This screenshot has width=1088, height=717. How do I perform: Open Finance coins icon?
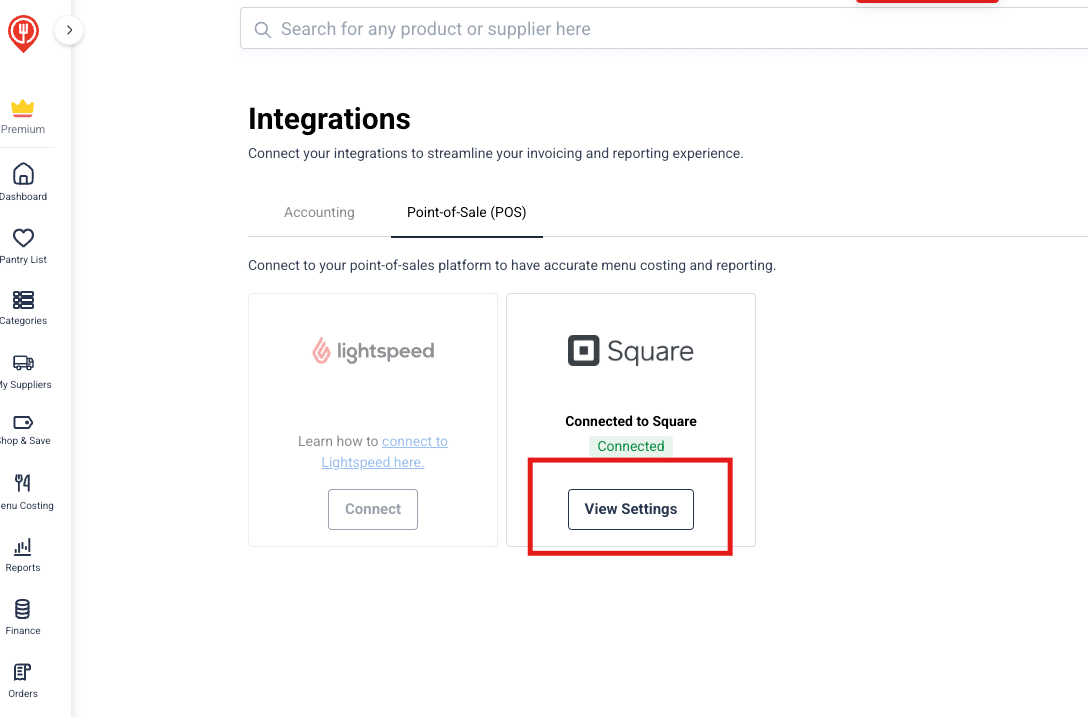coord(23,609)
